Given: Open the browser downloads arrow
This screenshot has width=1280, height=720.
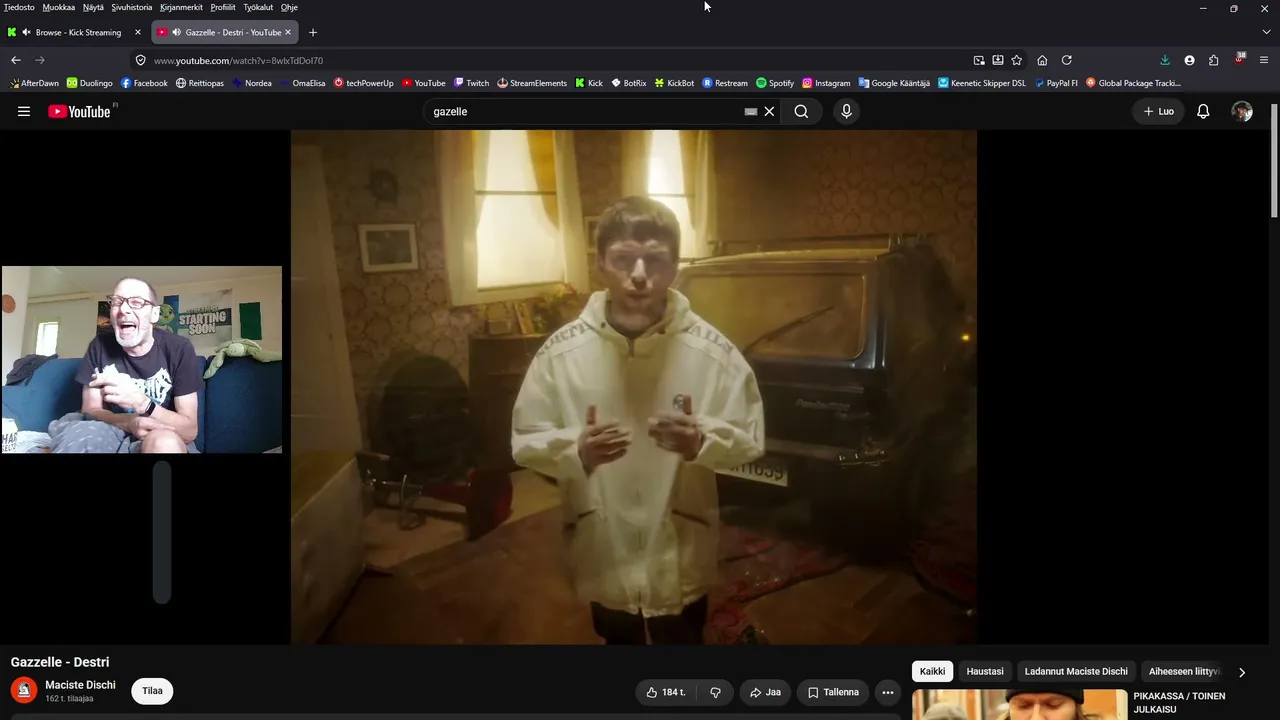Looking at the screenshot, I should coord(1165,60).
